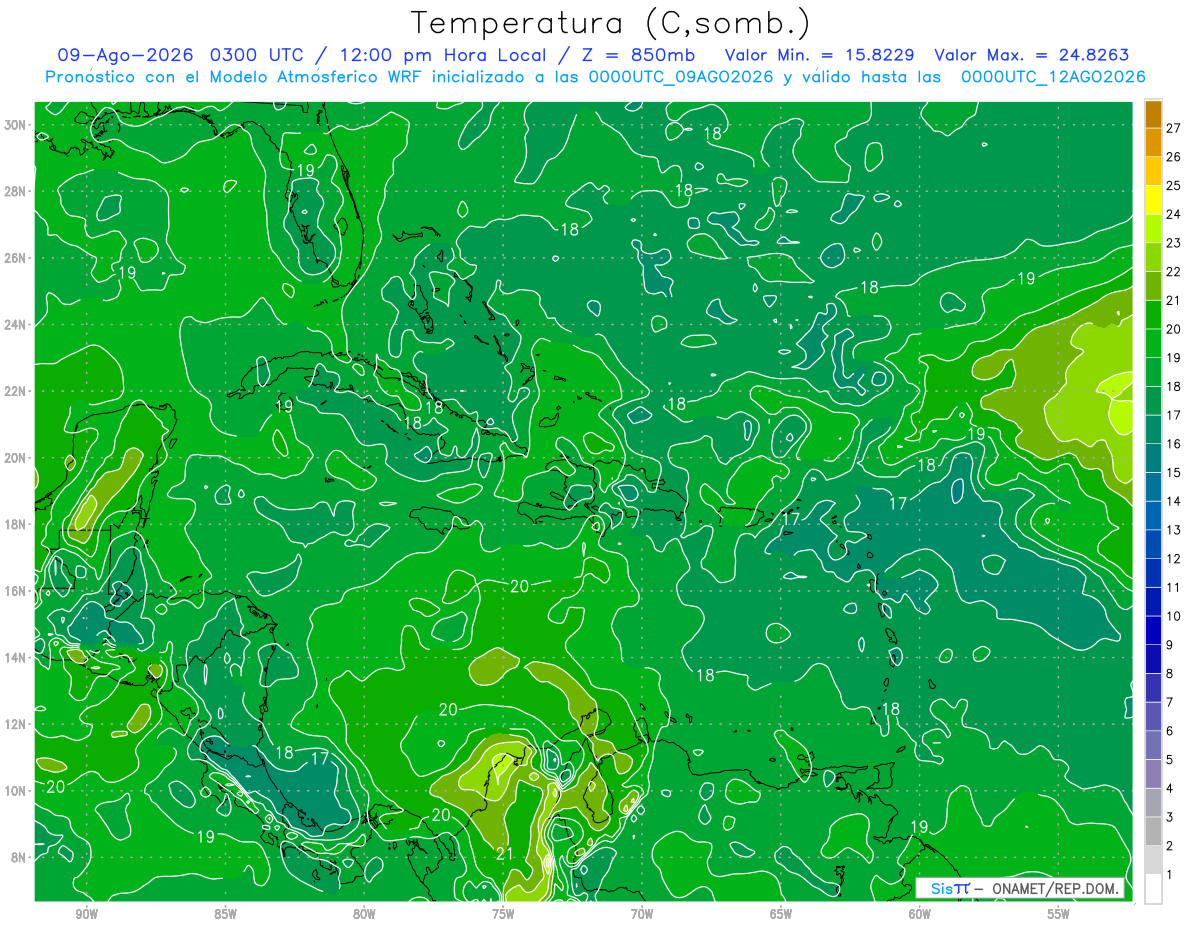The image size is (1200, 927).
Task: Click the 80W longitude axis label
Action: pyautogui.click(x=364, y=914)
